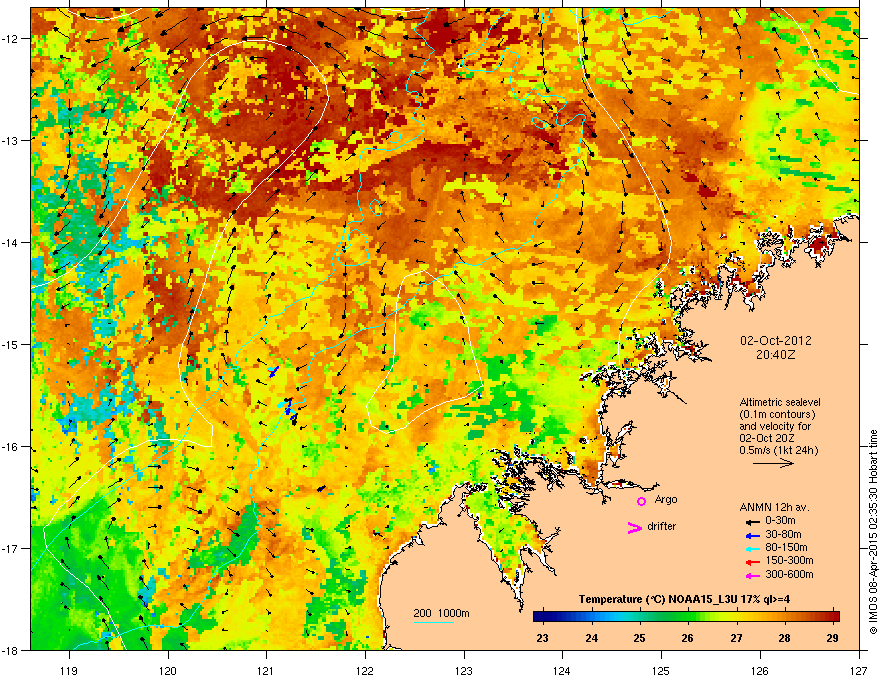Click the colorbar tick label 27
This screenshot has width=880, height=680.
[x=736, y=638]
